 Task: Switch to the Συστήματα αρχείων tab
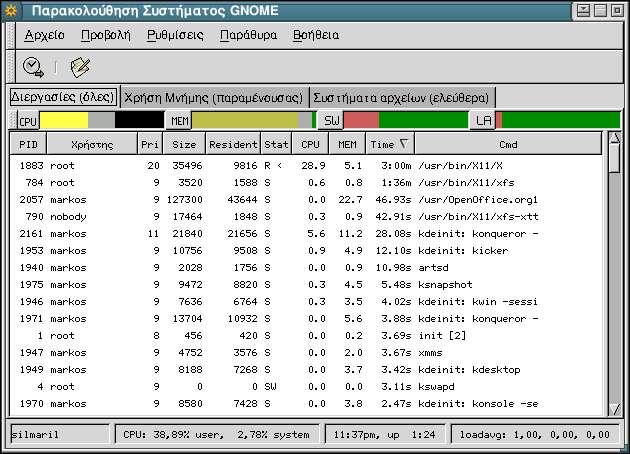(401, 98)
